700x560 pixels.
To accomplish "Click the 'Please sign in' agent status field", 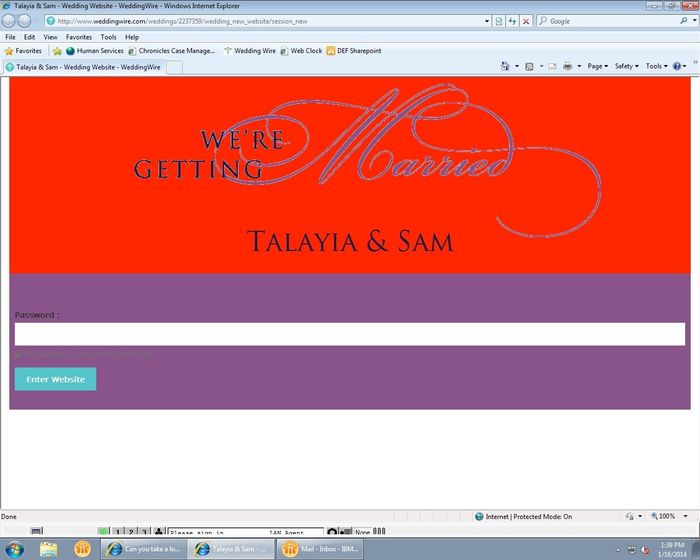I will [x=246, y=532].
